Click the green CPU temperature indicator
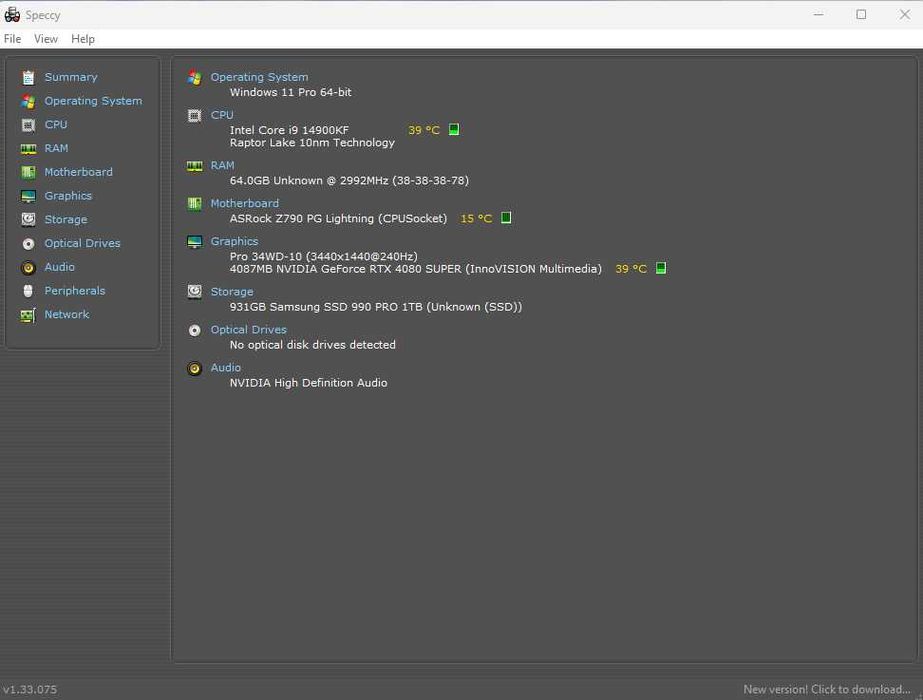The width and height of the screenshot is (923, 700). 454,130
